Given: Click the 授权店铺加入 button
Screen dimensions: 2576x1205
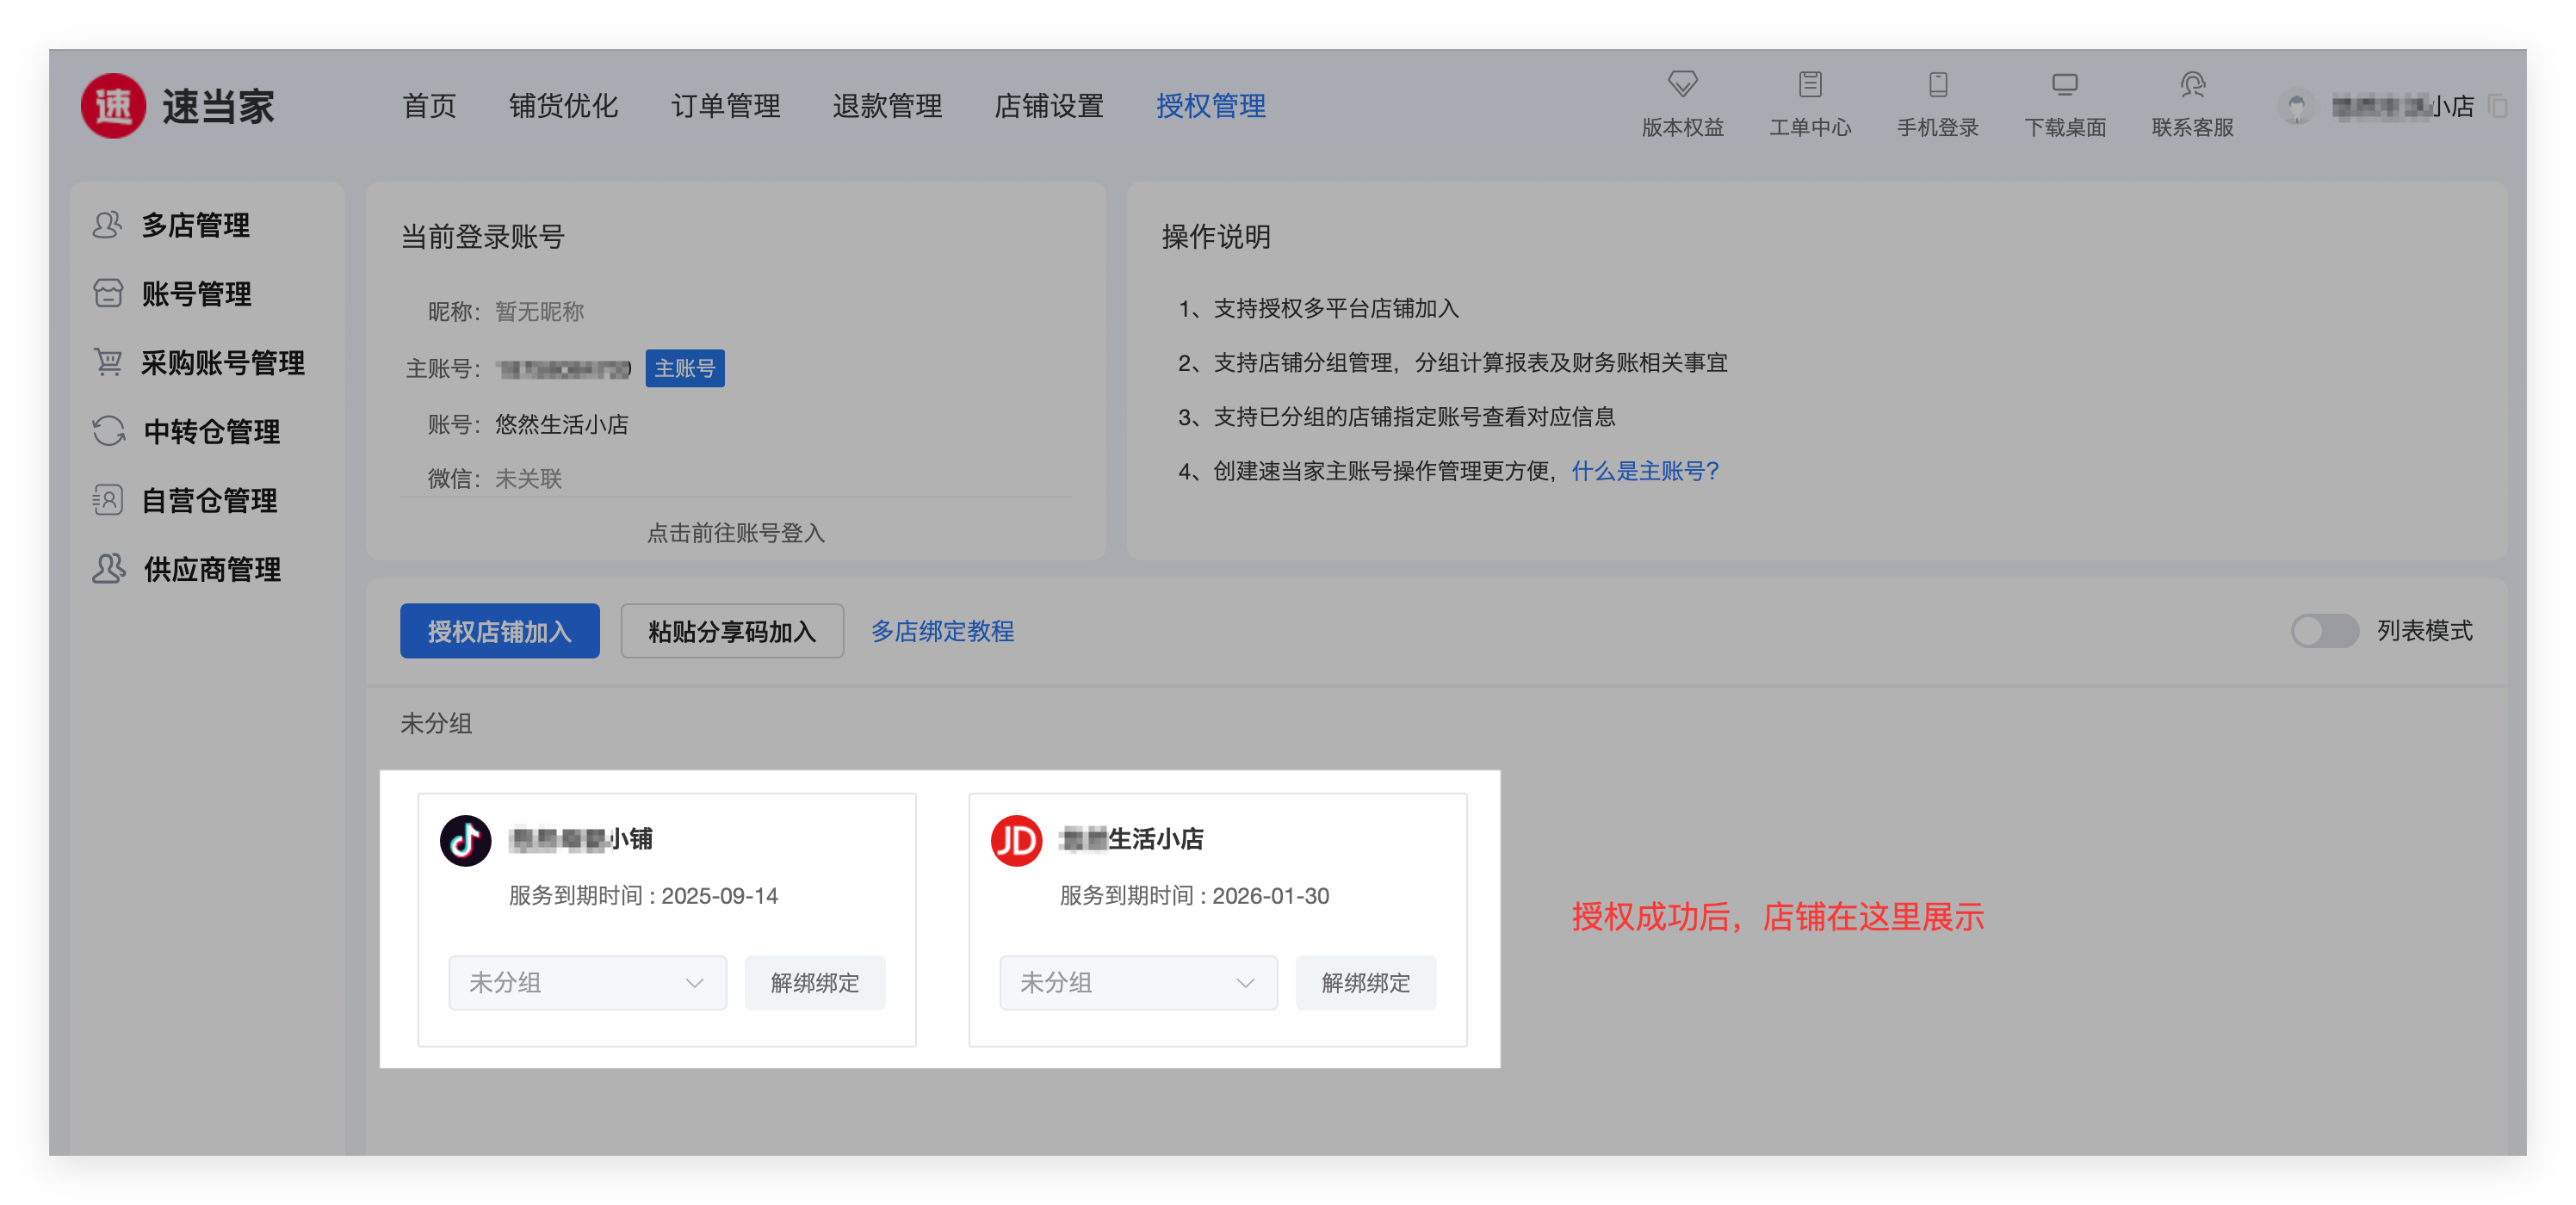Looking at the screenshot, I should click(x=499, y=631).
